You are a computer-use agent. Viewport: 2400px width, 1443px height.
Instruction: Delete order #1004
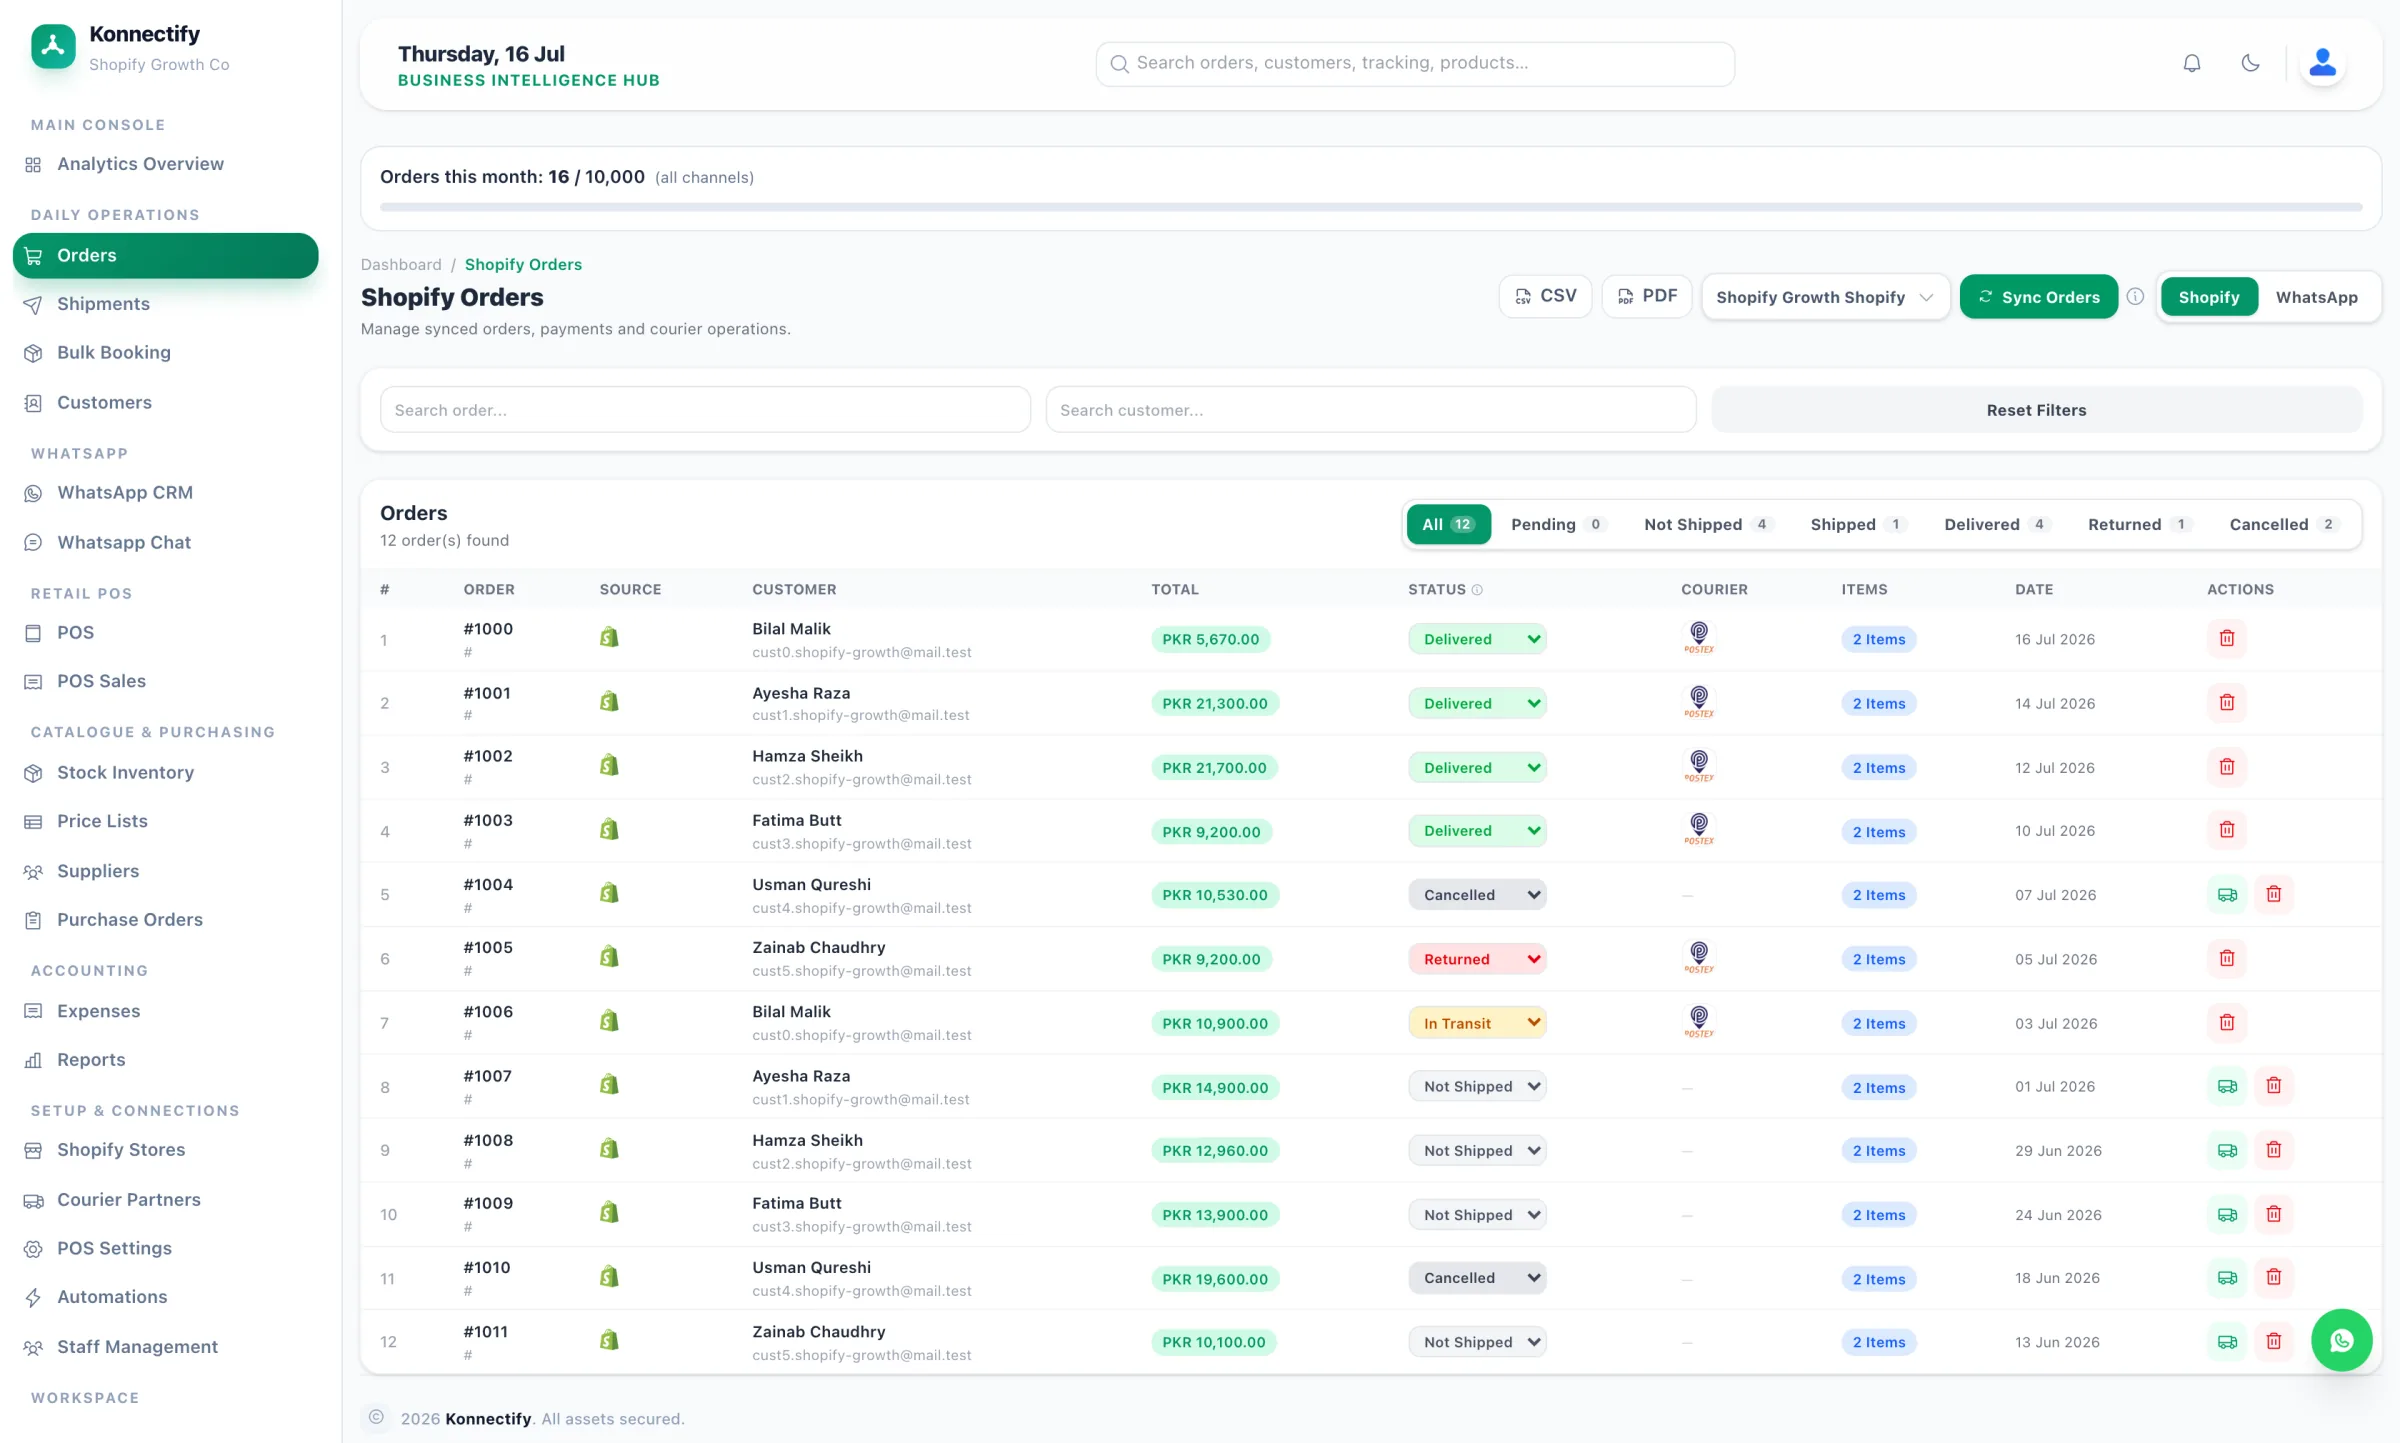[x=2273, y=894]
